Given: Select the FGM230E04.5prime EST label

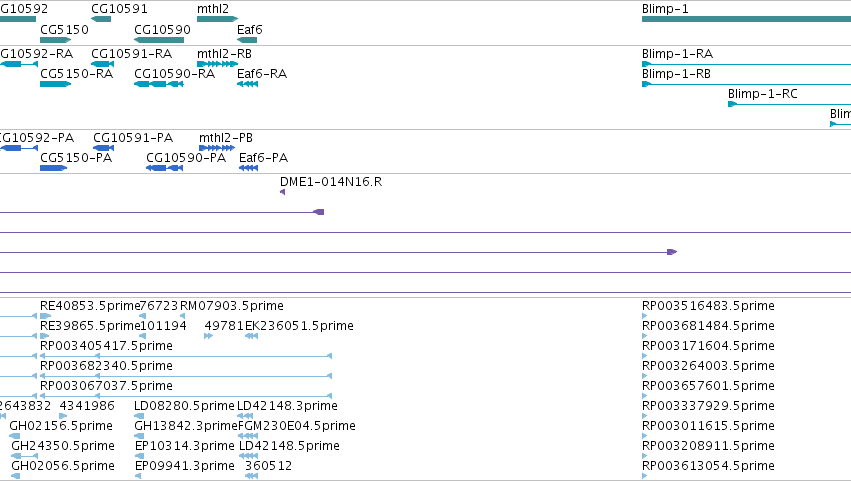Looking at the screenshot, I should (297, 426).
